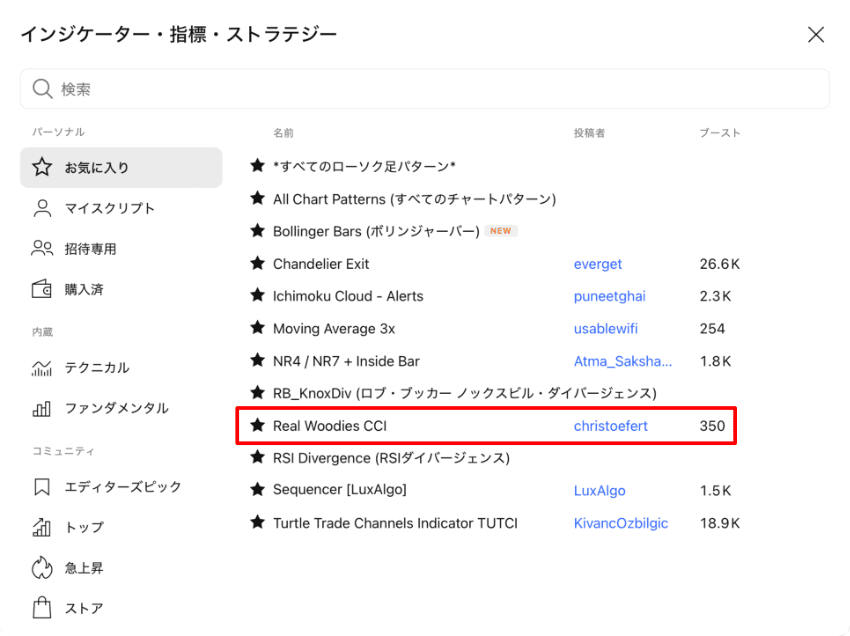The image size is (850, 636).
Task: Toggle star beside Sequencer [LuxAlgo]
Action: tap(257, 490)
